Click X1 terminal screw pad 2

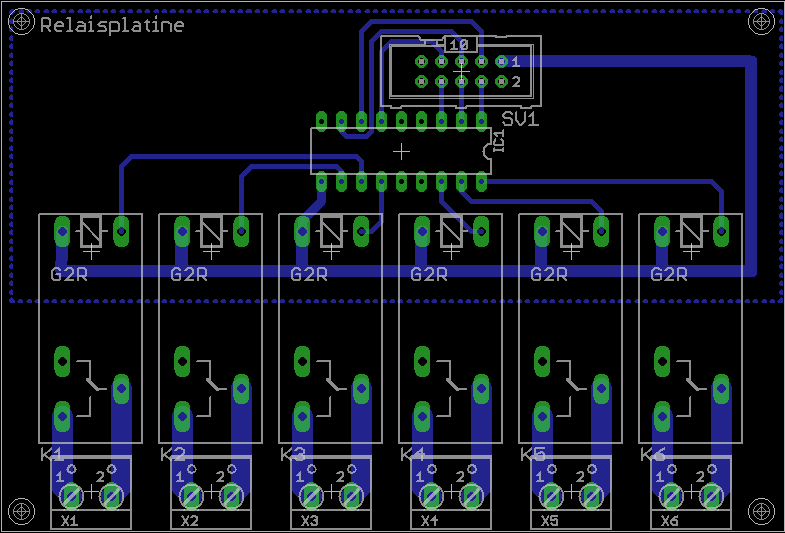111,497
